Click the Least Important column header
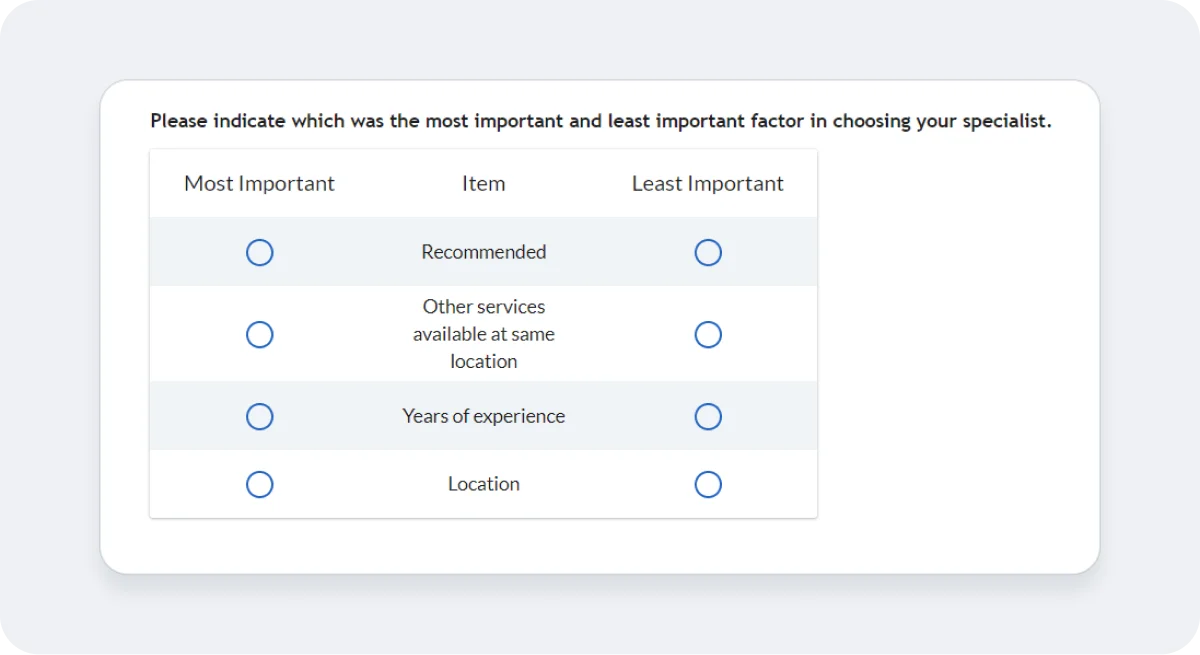The image size is (1200, 655). [707, 183]
